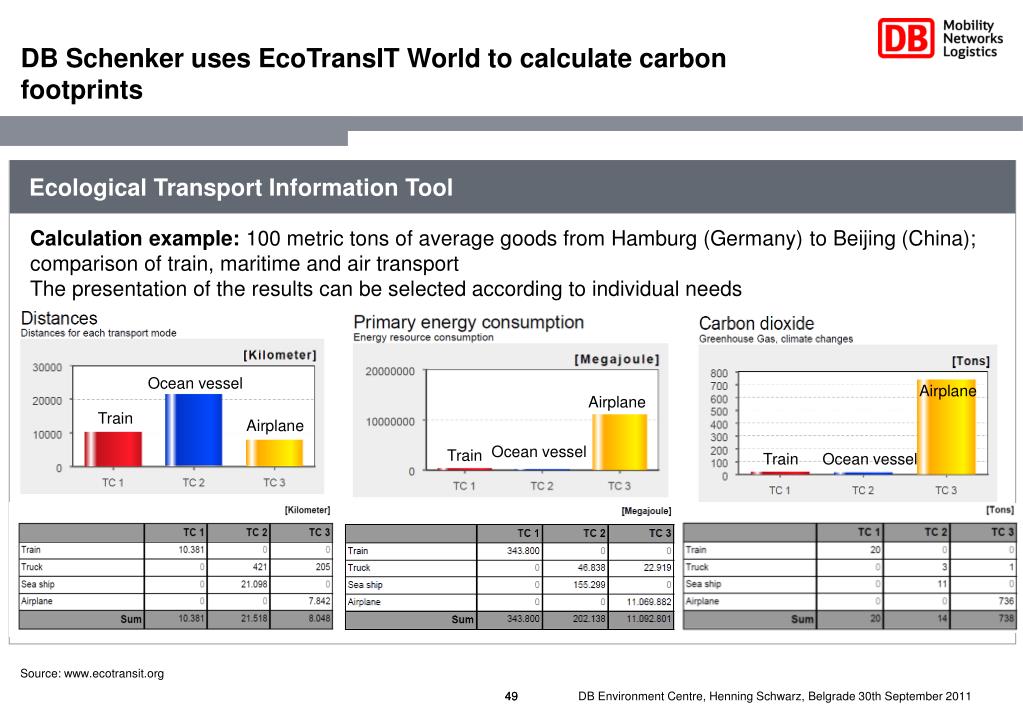The image size is (1023, 708).
Task: Click 'Truck' row label in energy table
Action: tap(359, 568)
